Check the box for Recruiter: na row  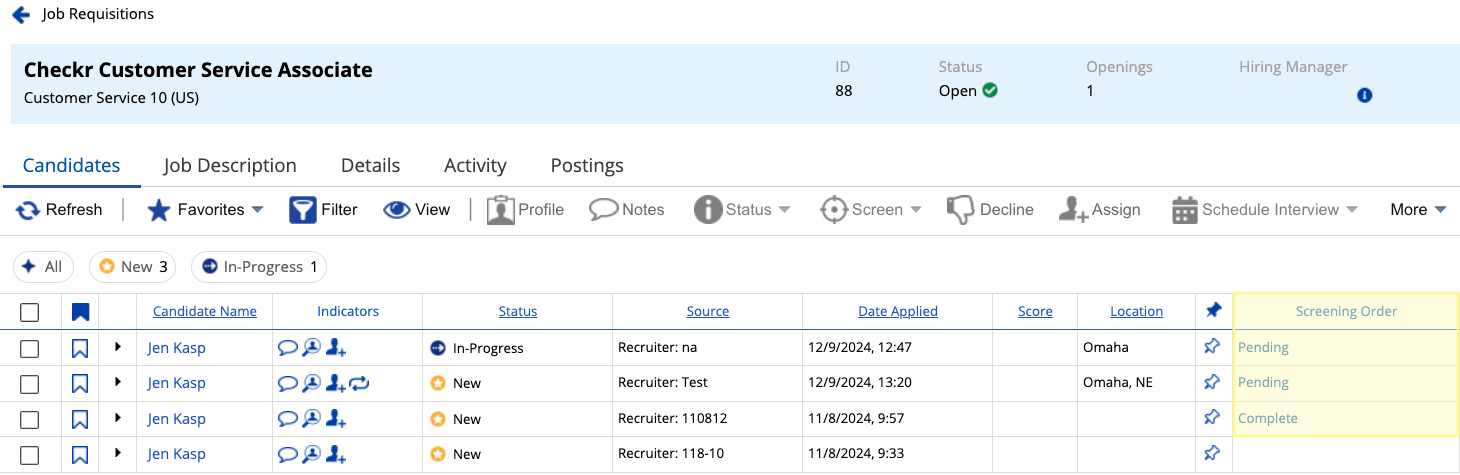(30, 348)
